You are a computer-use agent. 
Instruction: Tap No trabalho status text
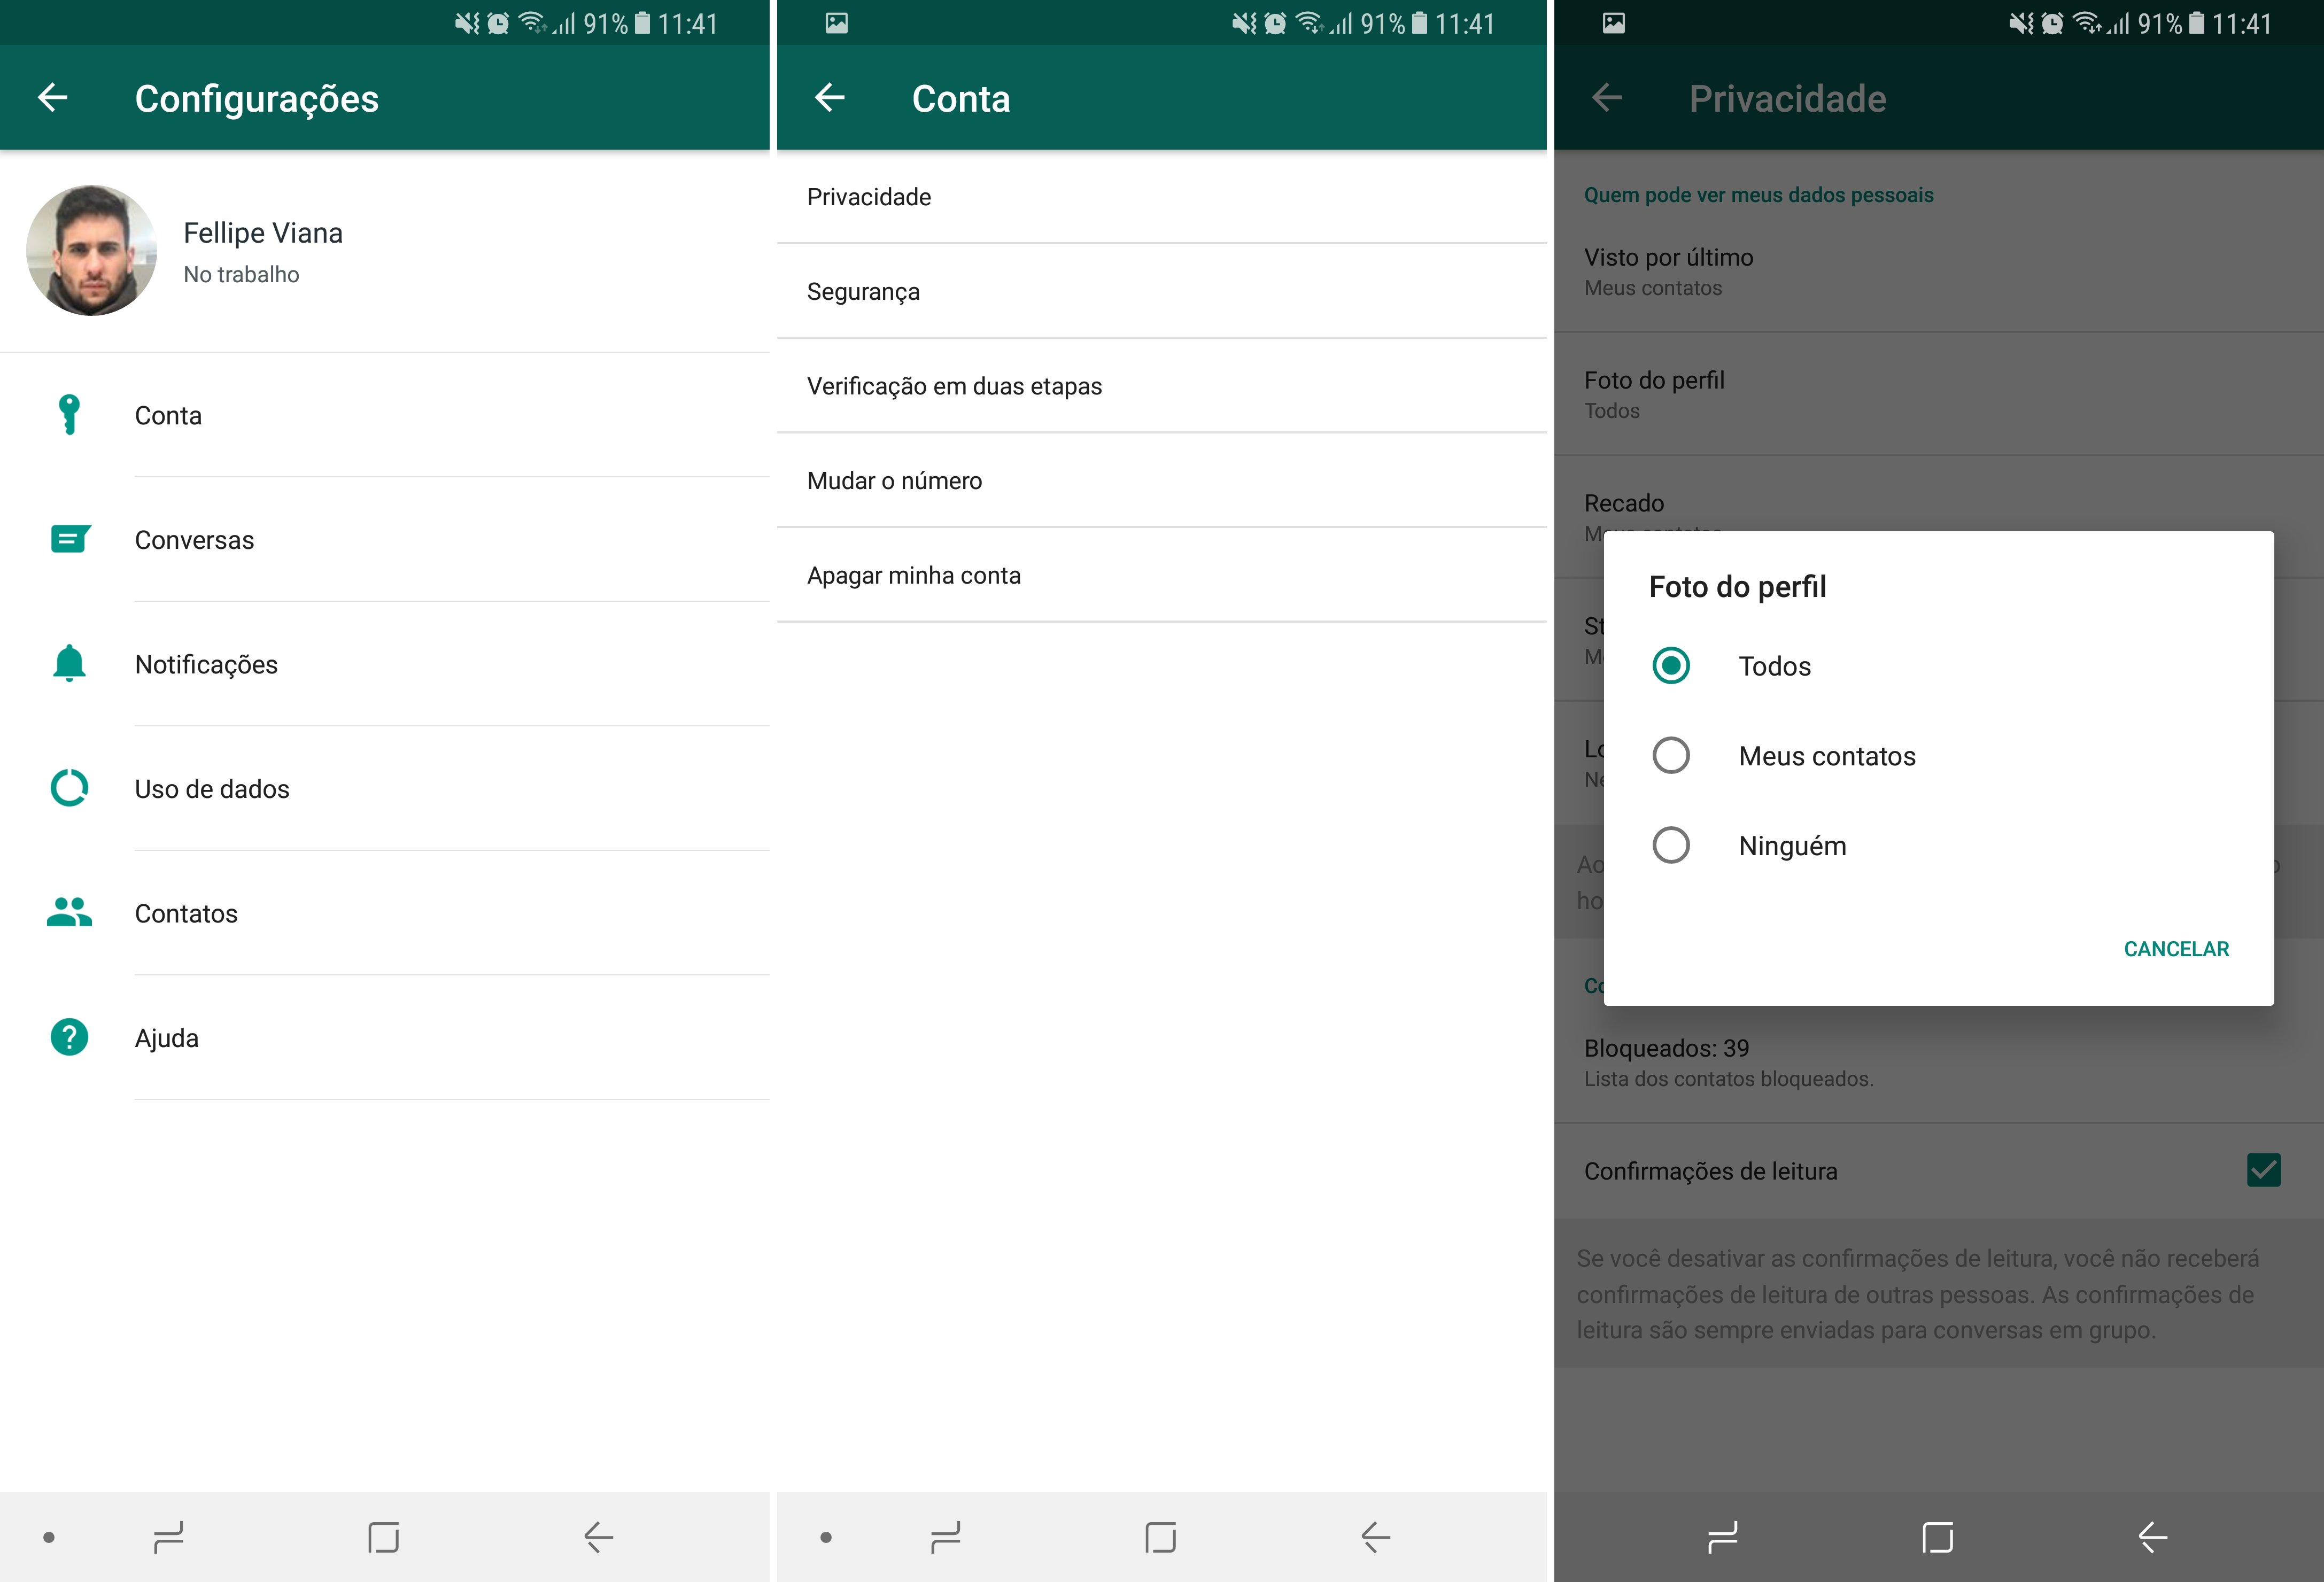click(x=241, y=274)
